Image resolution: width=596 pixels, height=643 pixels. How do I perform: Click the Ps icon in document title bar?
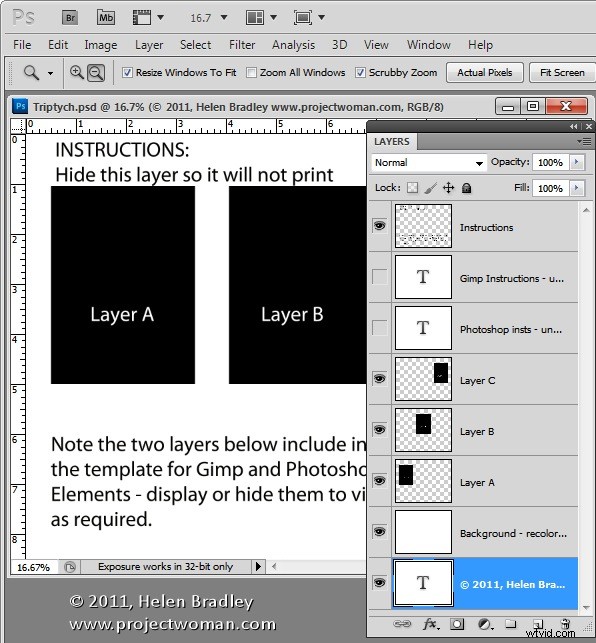point(20,107)
